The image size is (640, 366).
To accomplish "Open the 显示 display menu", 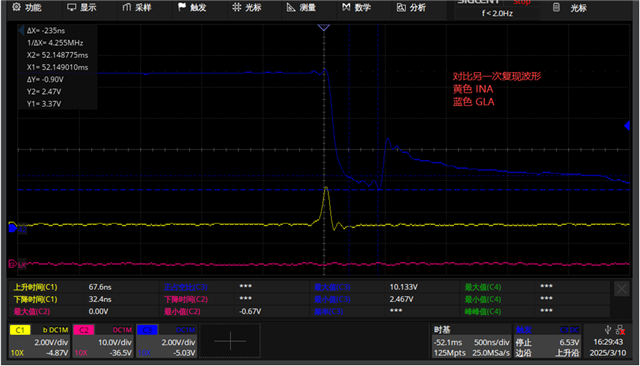I will click(82, 7).
